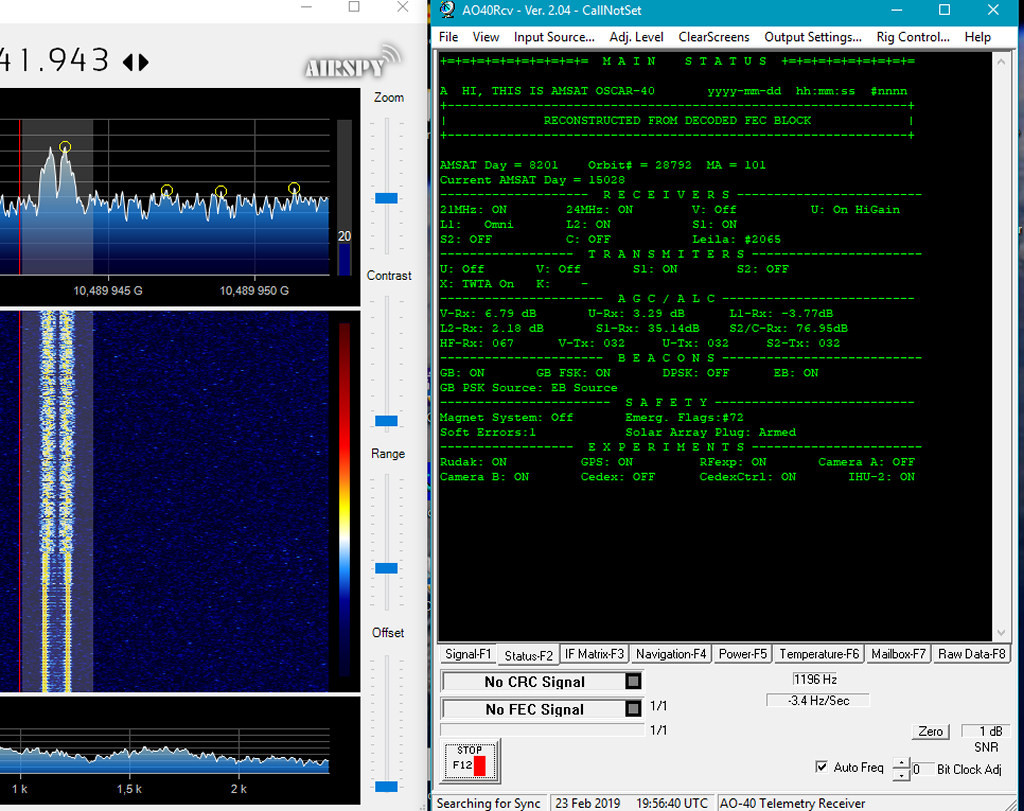Open the Rig Control... menu
The width and height of the screenshot is (1024, 811).
tap(913, 37)
